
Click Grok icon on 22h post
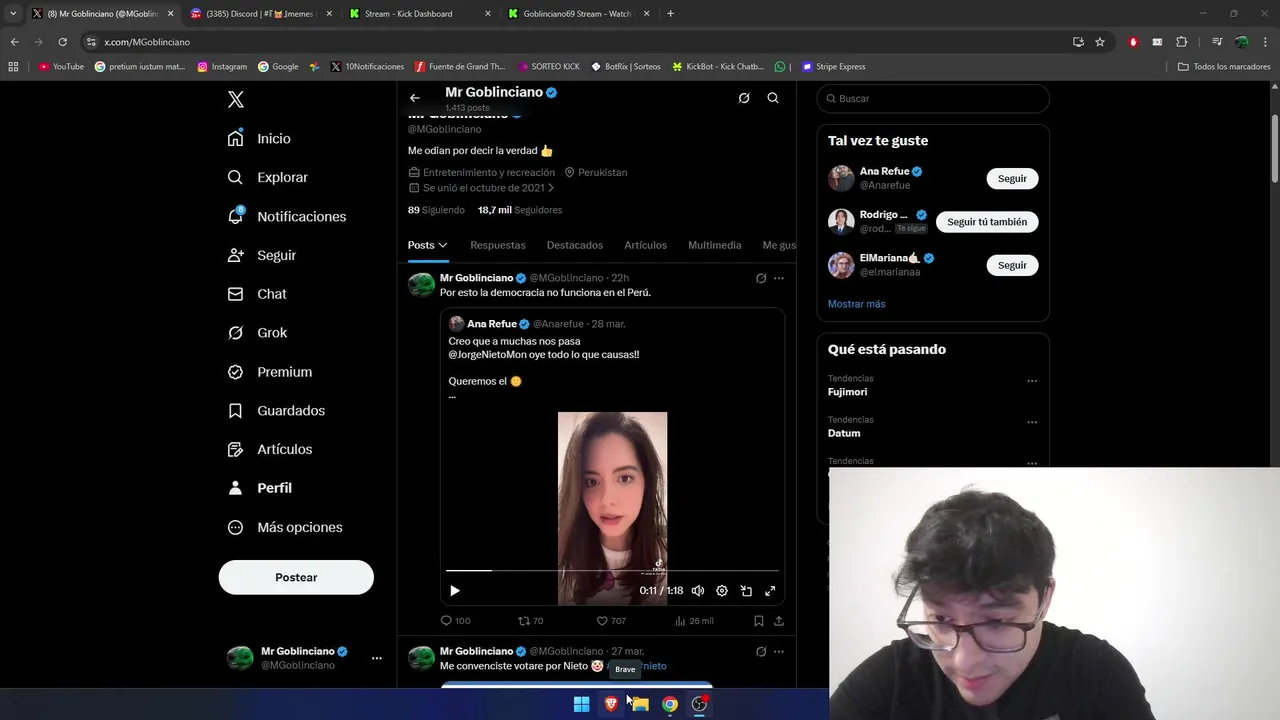pos(761,278)
